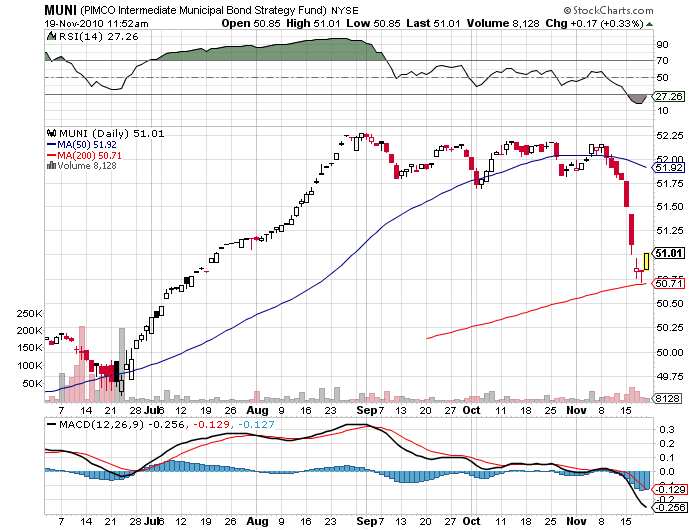700x530 pixels.
Task: Click the StockCharts.com copyright label
Action: tap(608, 10)
